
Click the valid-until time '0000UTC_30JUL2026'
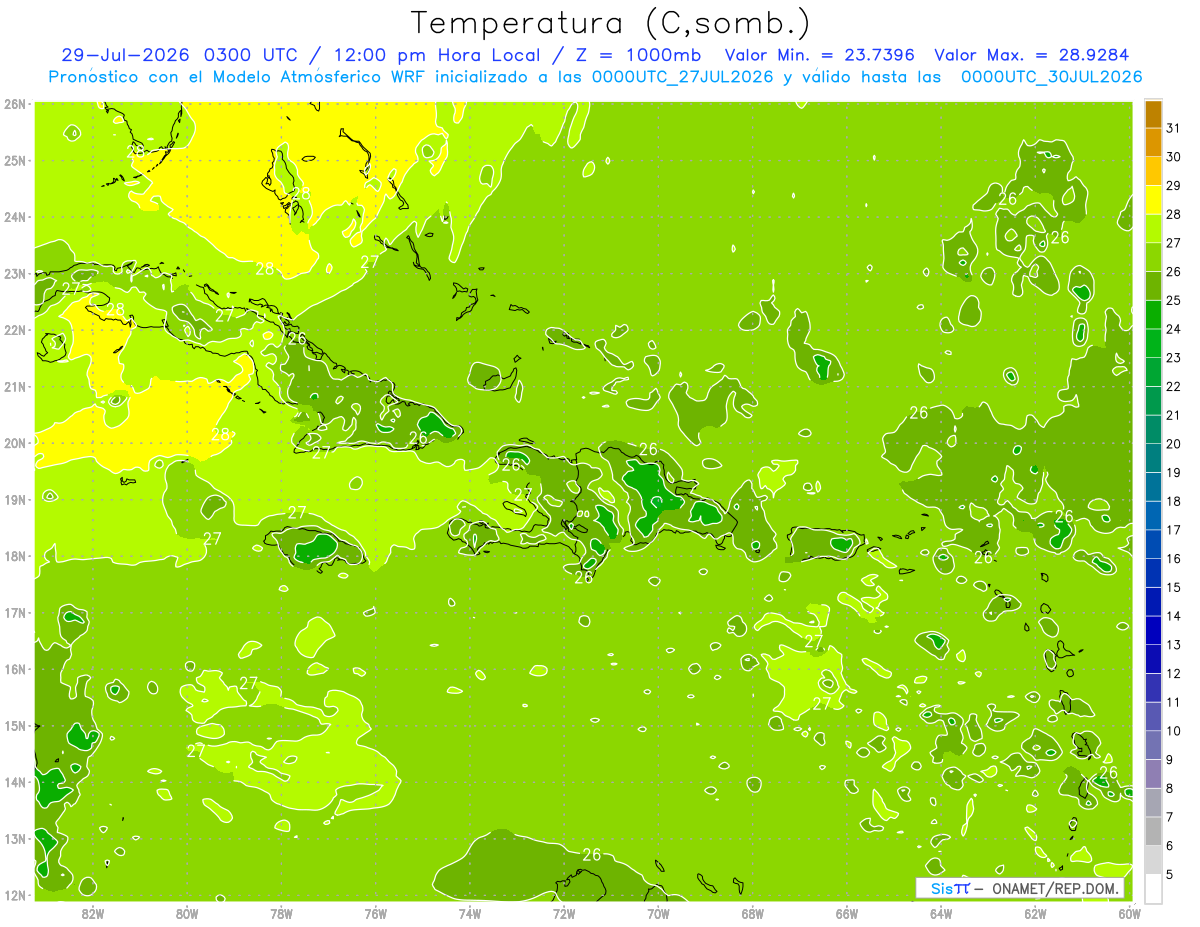(1051, 76)
